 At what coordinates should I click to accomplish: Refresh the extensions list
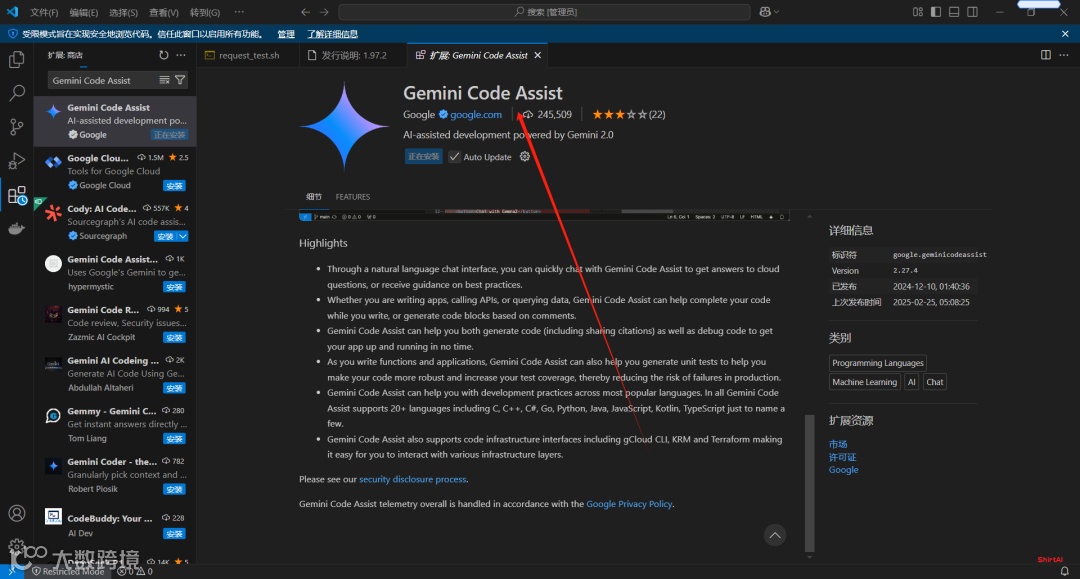click(x=163, y=55)
